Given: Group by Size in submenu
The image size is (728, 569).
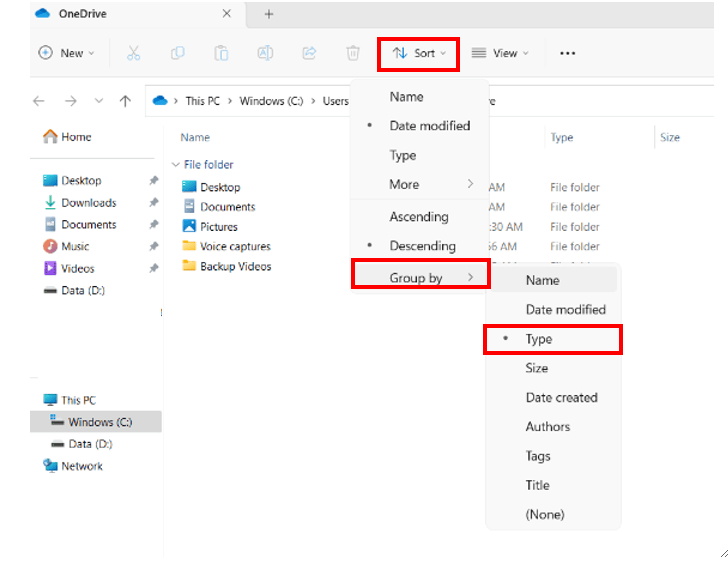Looking at the screenshot, I should (552, 368).
